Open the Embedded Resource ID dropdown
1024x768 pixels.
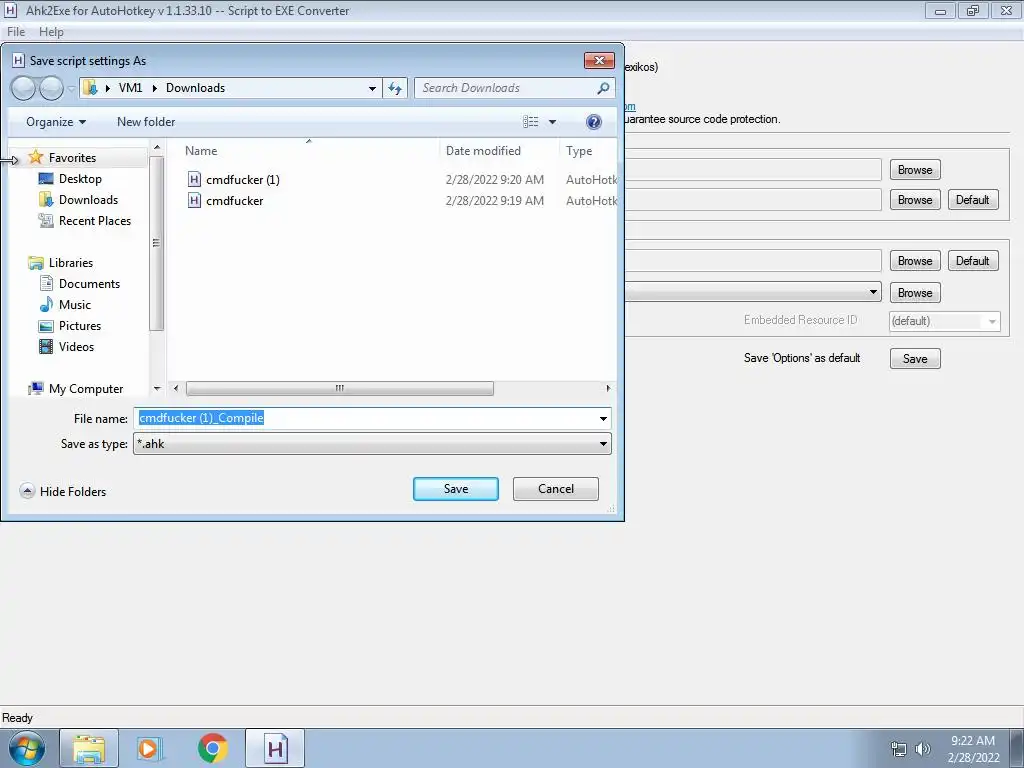(x=992, y=321)
